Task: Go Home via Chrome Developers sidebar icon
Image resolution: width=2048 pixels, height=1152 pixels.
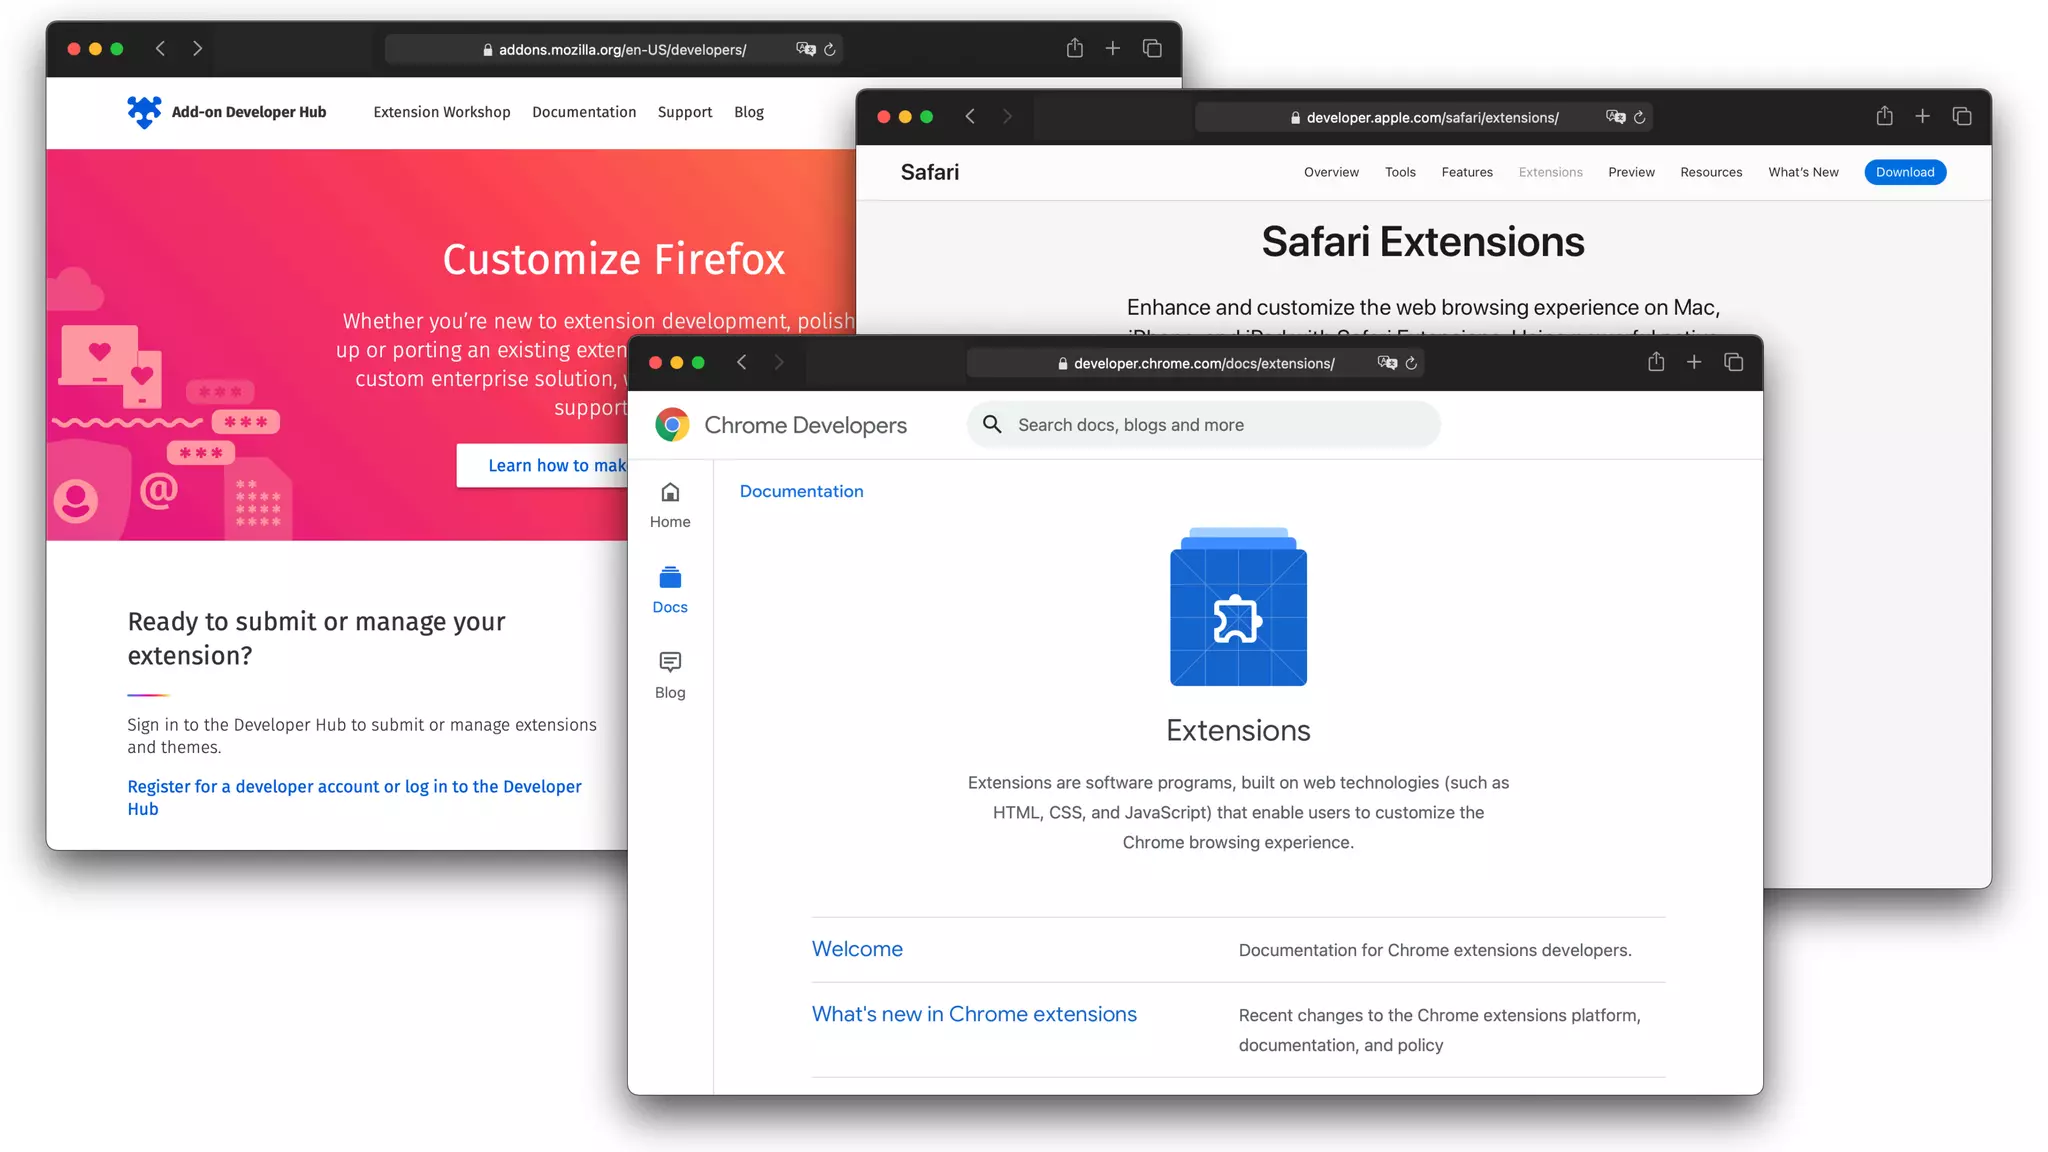Action: (x=670, y=493)
